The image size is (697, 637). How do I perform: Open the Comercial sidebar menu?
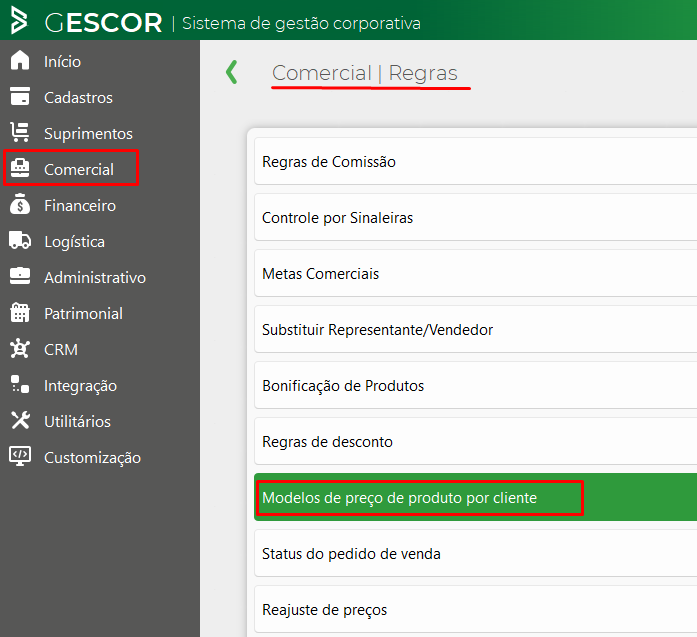(x=71, y=168)
